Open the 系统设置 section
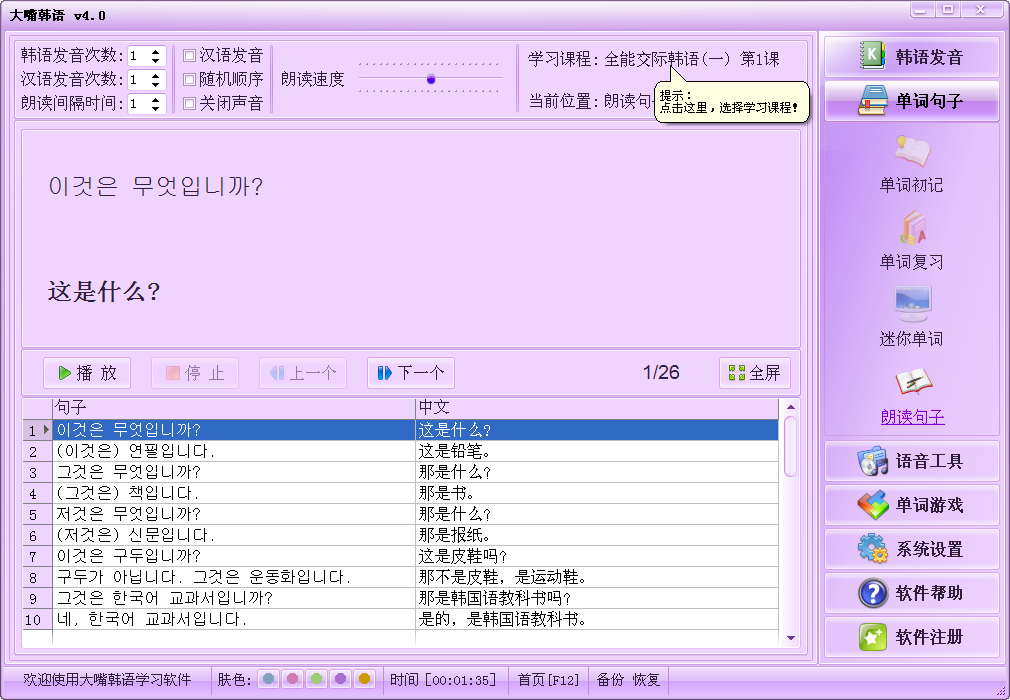The height and width of the screenshot is (700, 1010). coord(911,549)
